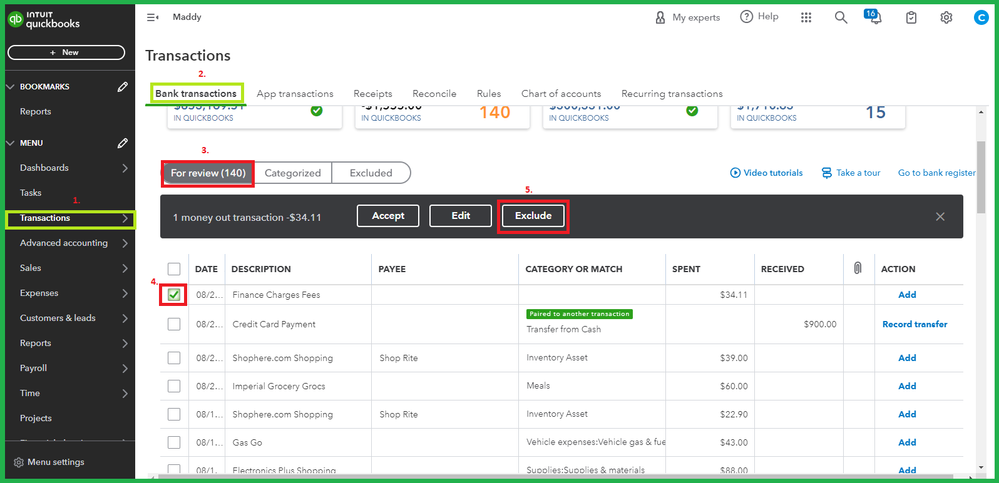
Task: Switch to Bank transactions tab
Action: (x=196, y=94)
